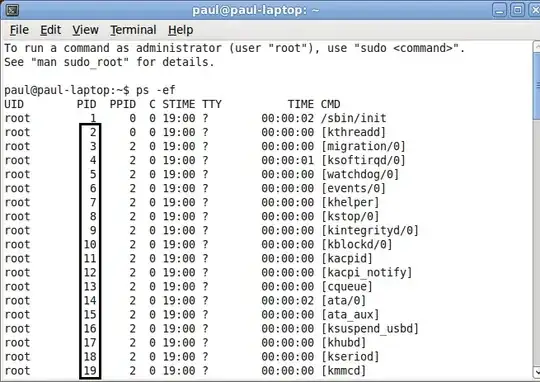Minimize the terminal window
The width and height of the screenshot is (540, 382).
(x=499, y=10)
